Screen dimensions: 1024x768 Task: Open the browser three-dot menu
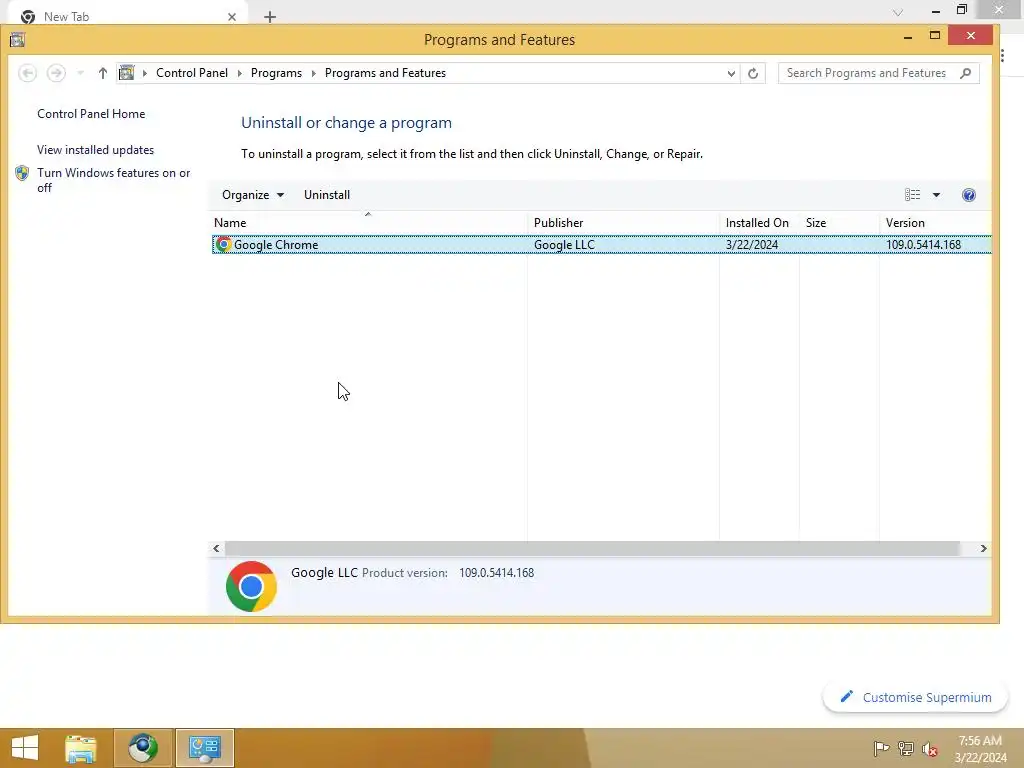pyautogui.click(x=1002, y=56)
